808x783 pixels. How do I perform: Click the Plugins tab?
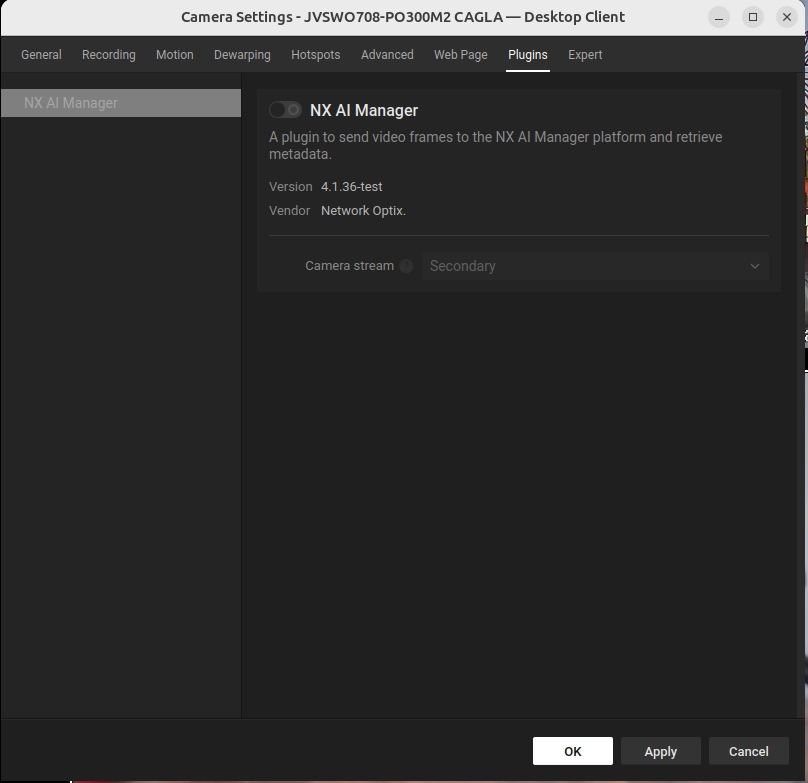coord(527,55)
